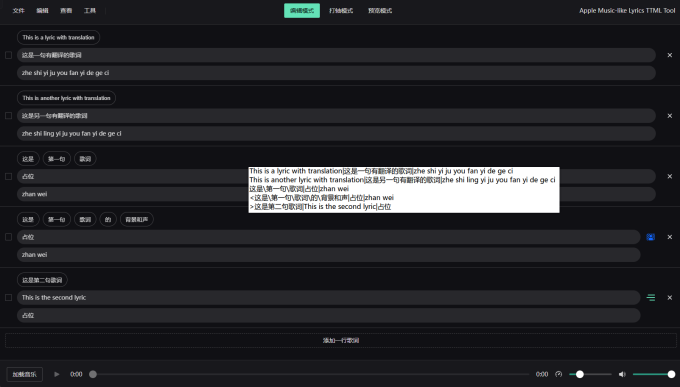Remove the three-word 这是 第一句 歌词 line
680x387 pixels.
click(670, 177)
